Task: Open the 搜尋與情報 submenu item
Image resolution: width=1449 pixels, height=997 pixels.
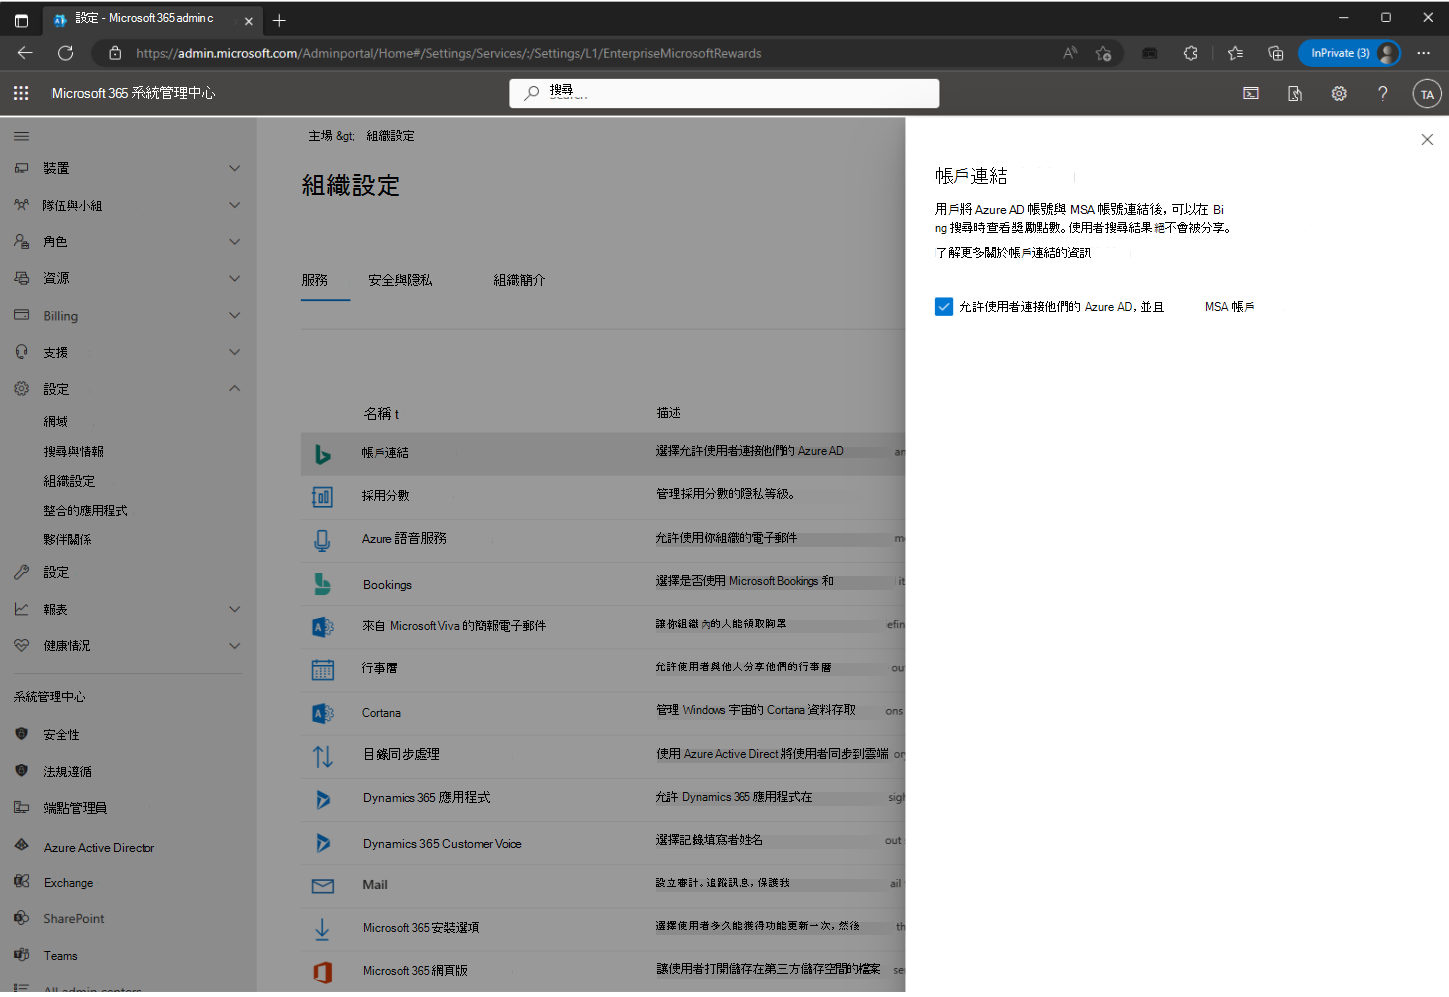Action: click(73, 452)
